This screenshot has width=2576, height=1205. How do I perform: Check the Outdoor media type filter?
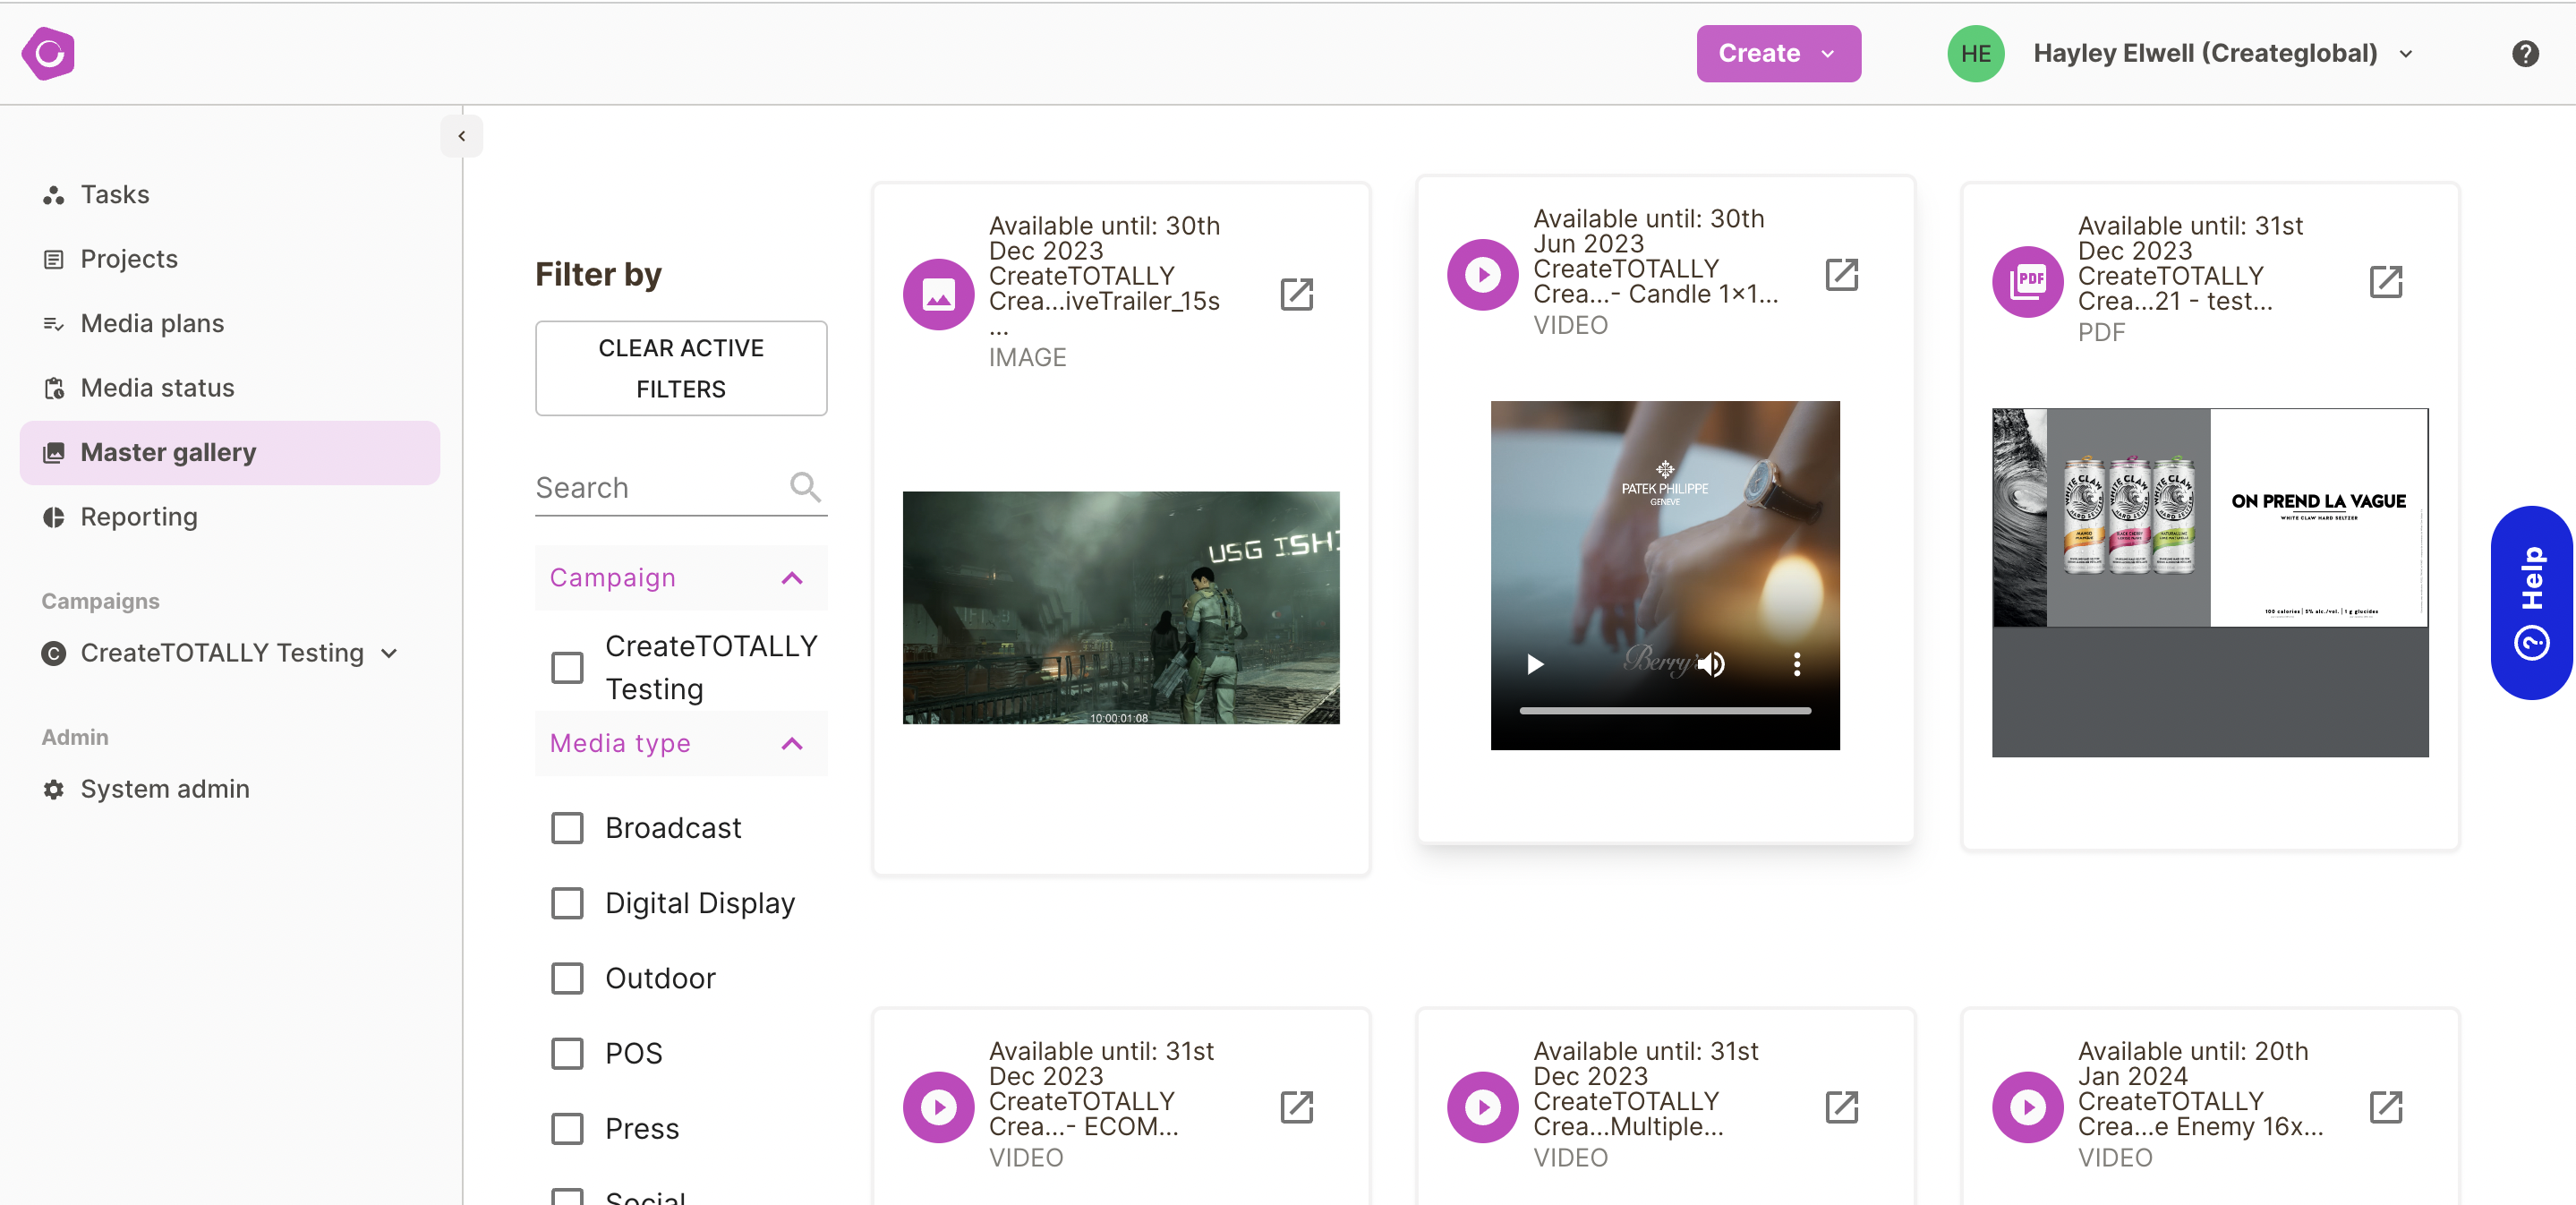click(x=567, y=978)
